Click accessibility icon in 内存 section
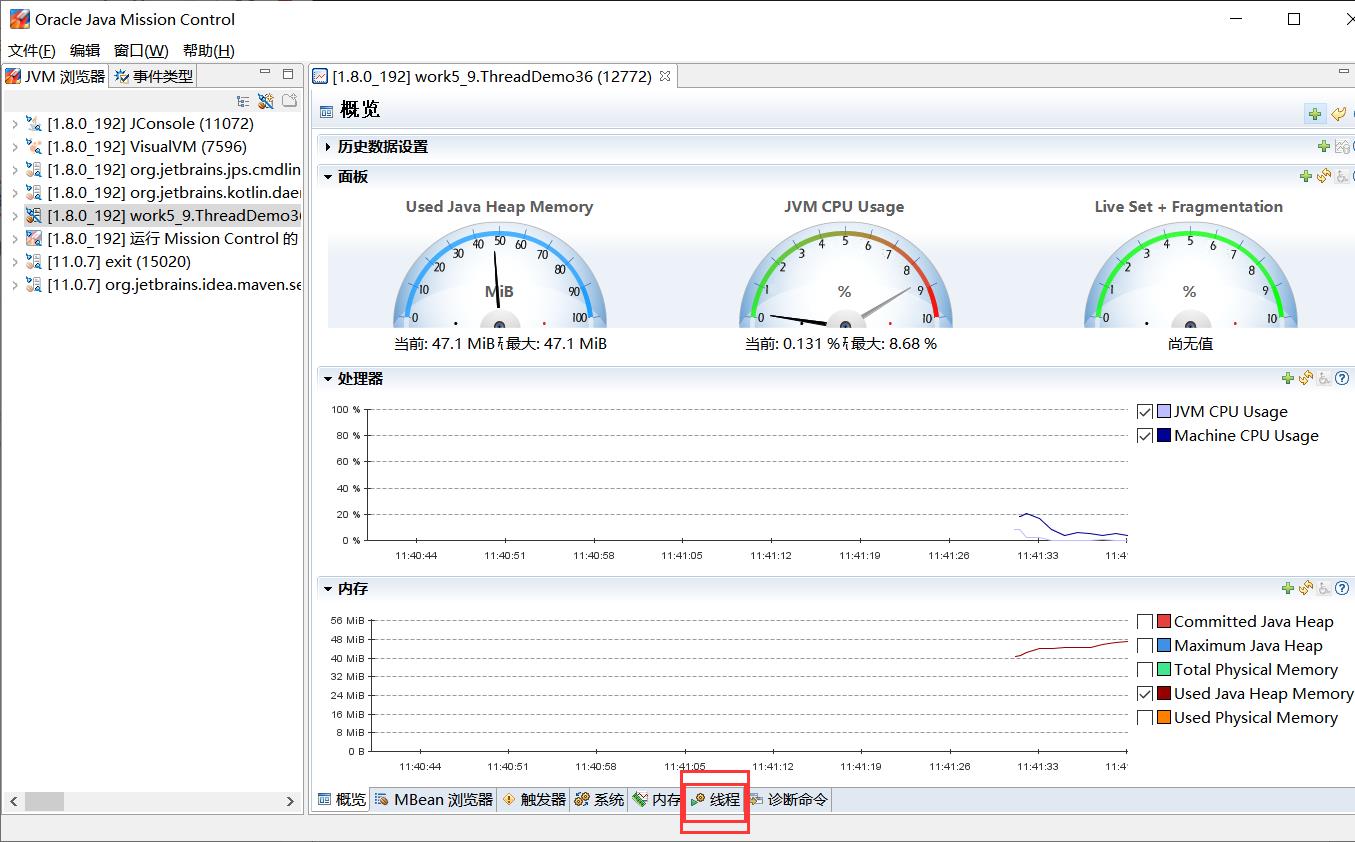1355x842 pixels. [x=1324, y=589]
